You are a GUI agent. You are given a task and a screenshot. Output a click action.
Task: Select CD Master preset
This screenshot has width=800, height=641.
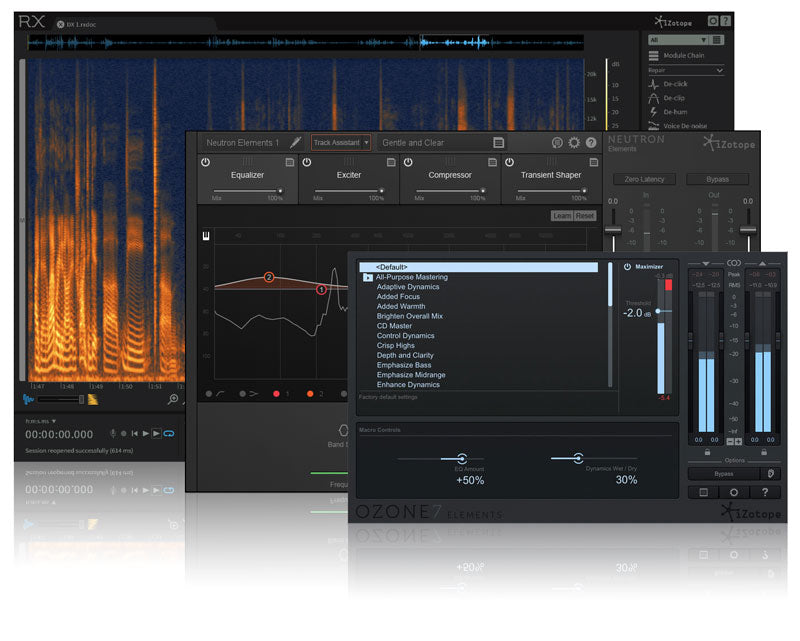(394, 326)
